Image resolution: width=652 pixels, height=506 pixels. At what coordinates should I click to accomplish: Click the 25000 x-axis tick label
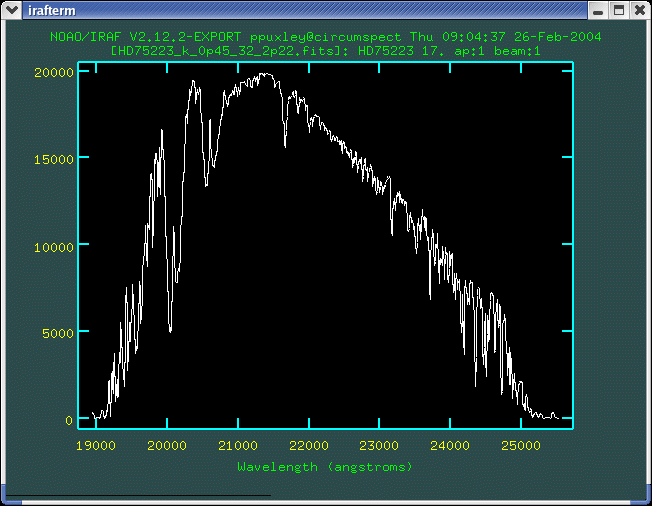[x=521, y=446]
